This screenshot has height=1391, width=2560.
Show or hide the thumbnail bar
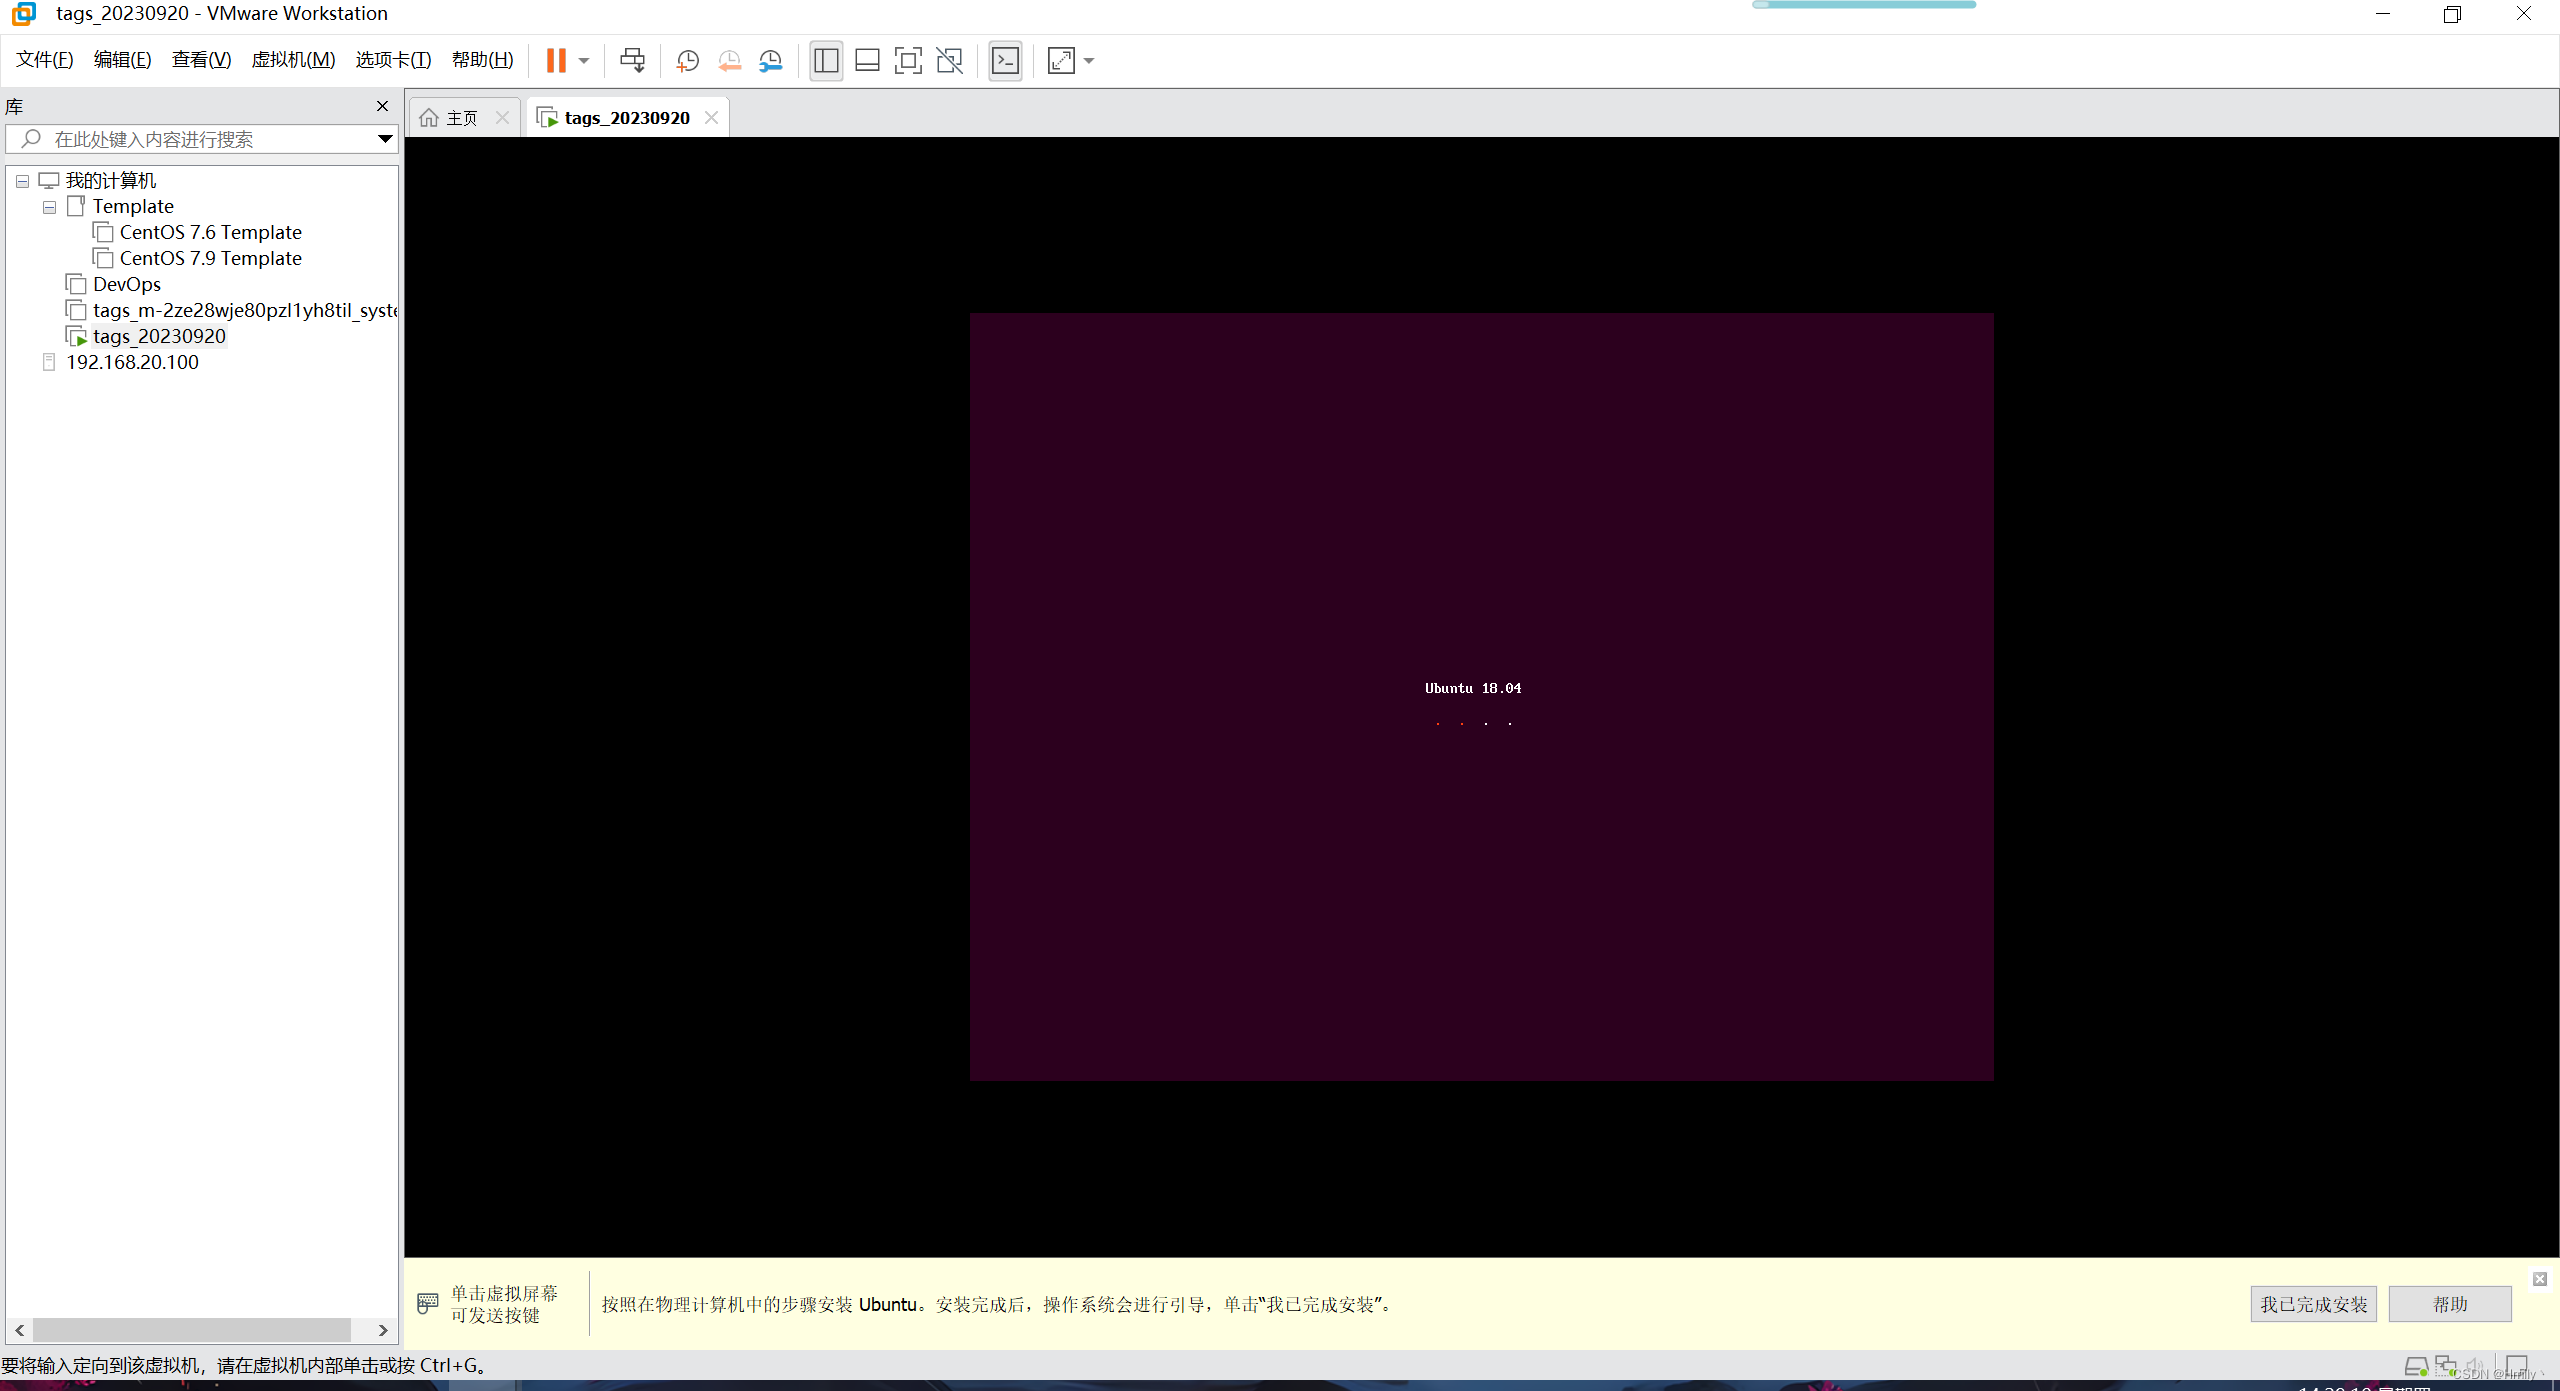coord(866,60)
